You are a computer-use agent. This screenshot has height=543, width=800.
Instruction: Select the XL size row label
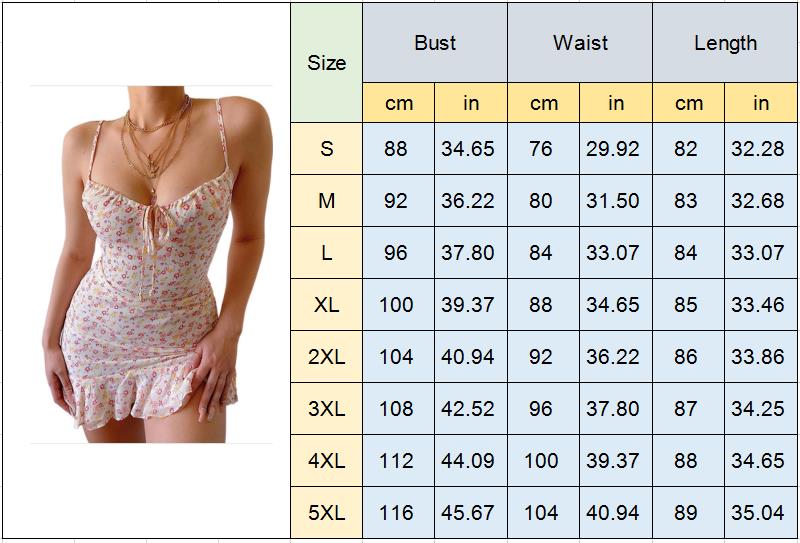tap(326, 305)
